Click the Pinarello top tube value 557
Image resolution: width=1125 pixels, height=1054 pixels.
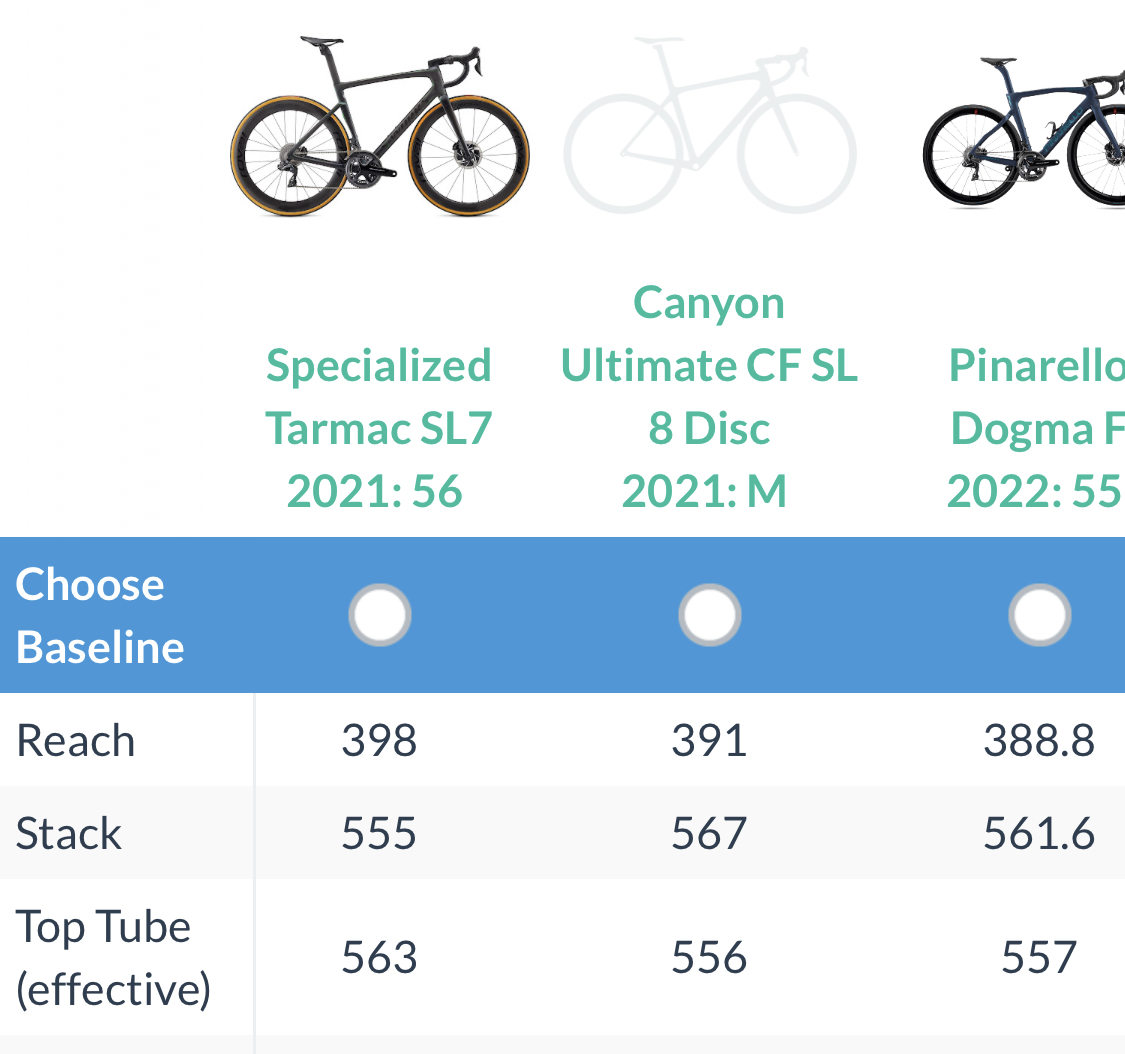click(x=1039, y=958)
